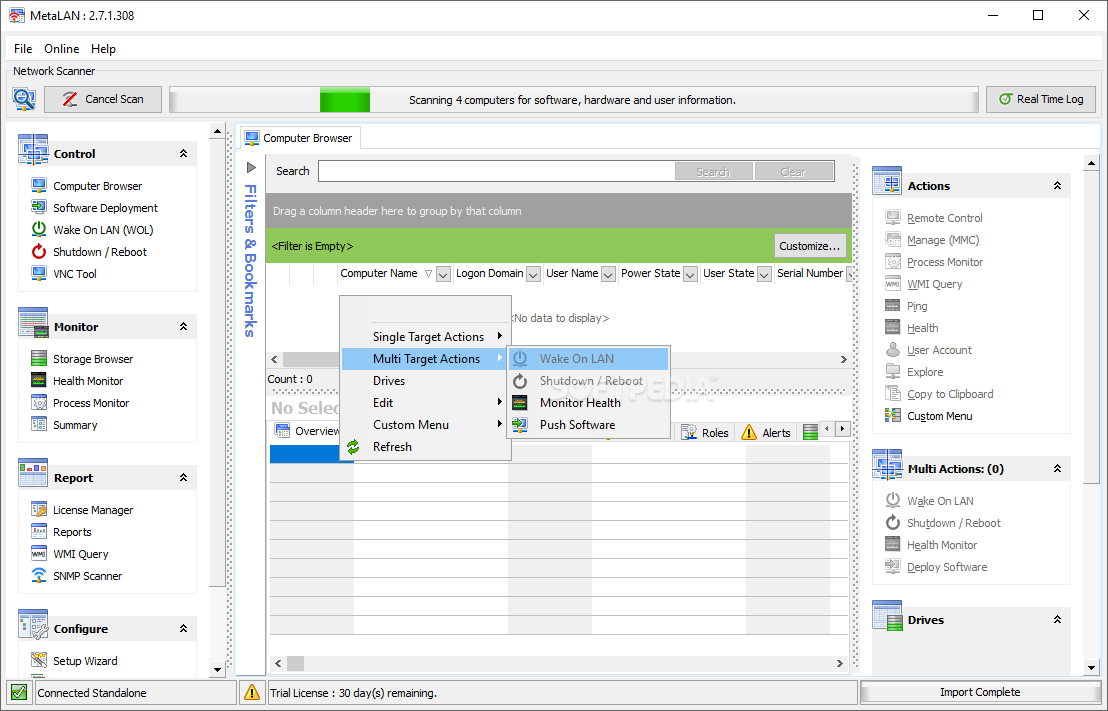Screen dimensions: 1108x711
Task: Click the scan progress bar
Action: pos(574,100)
